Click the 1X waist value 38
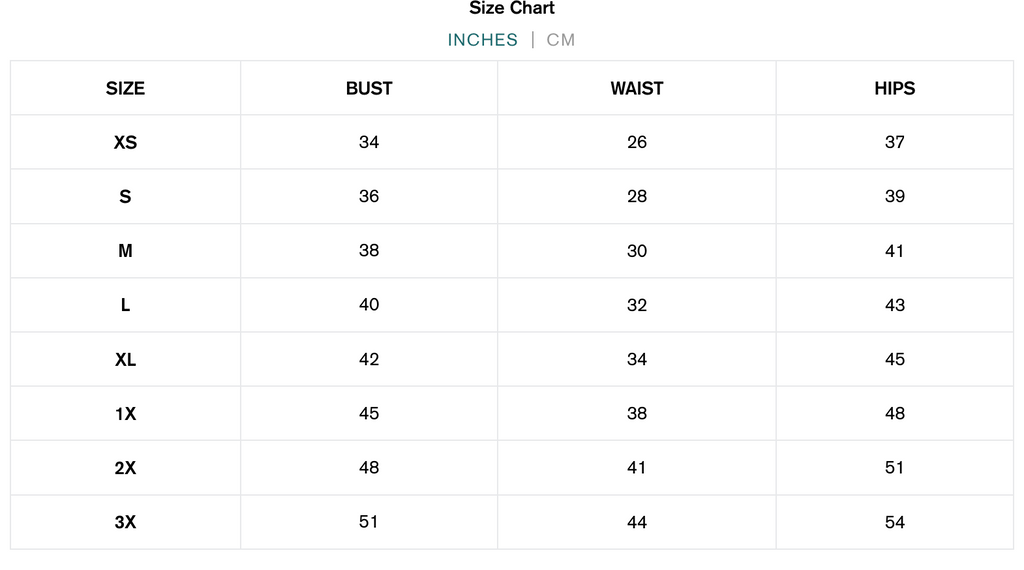Viewport: 1024px width, 570px height. tap(637, 414)
